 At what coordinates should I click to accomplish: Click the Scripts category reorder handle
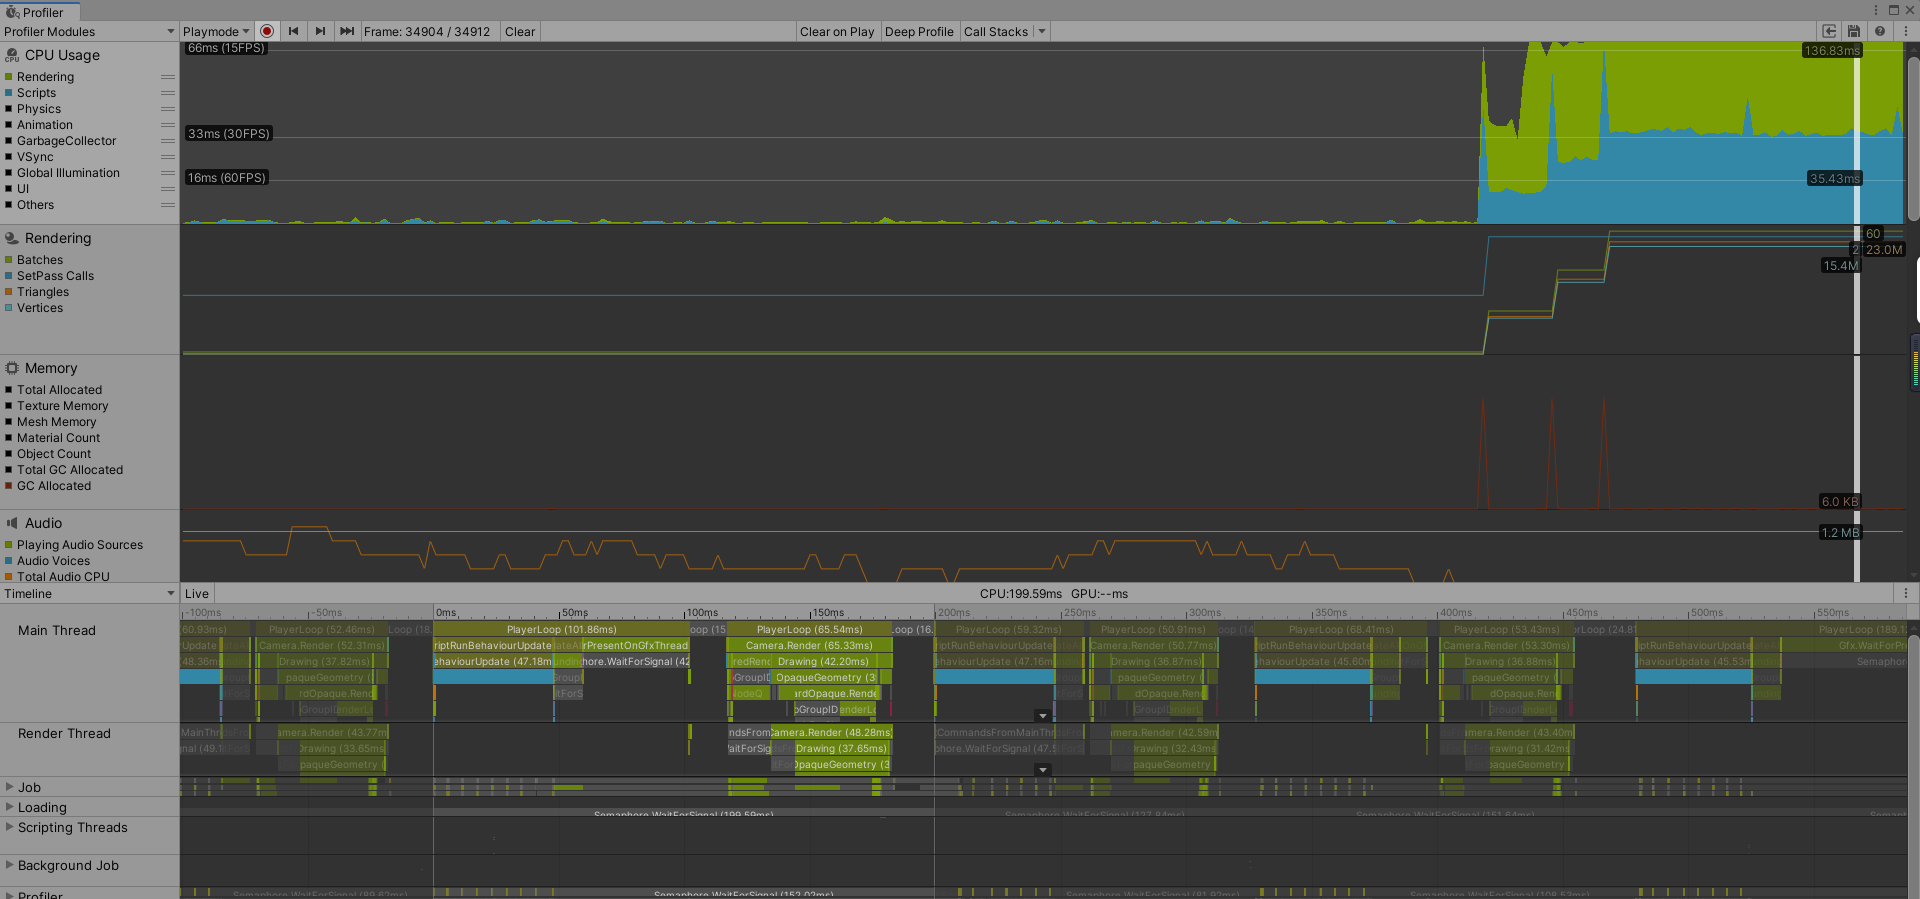click(168, 93)
